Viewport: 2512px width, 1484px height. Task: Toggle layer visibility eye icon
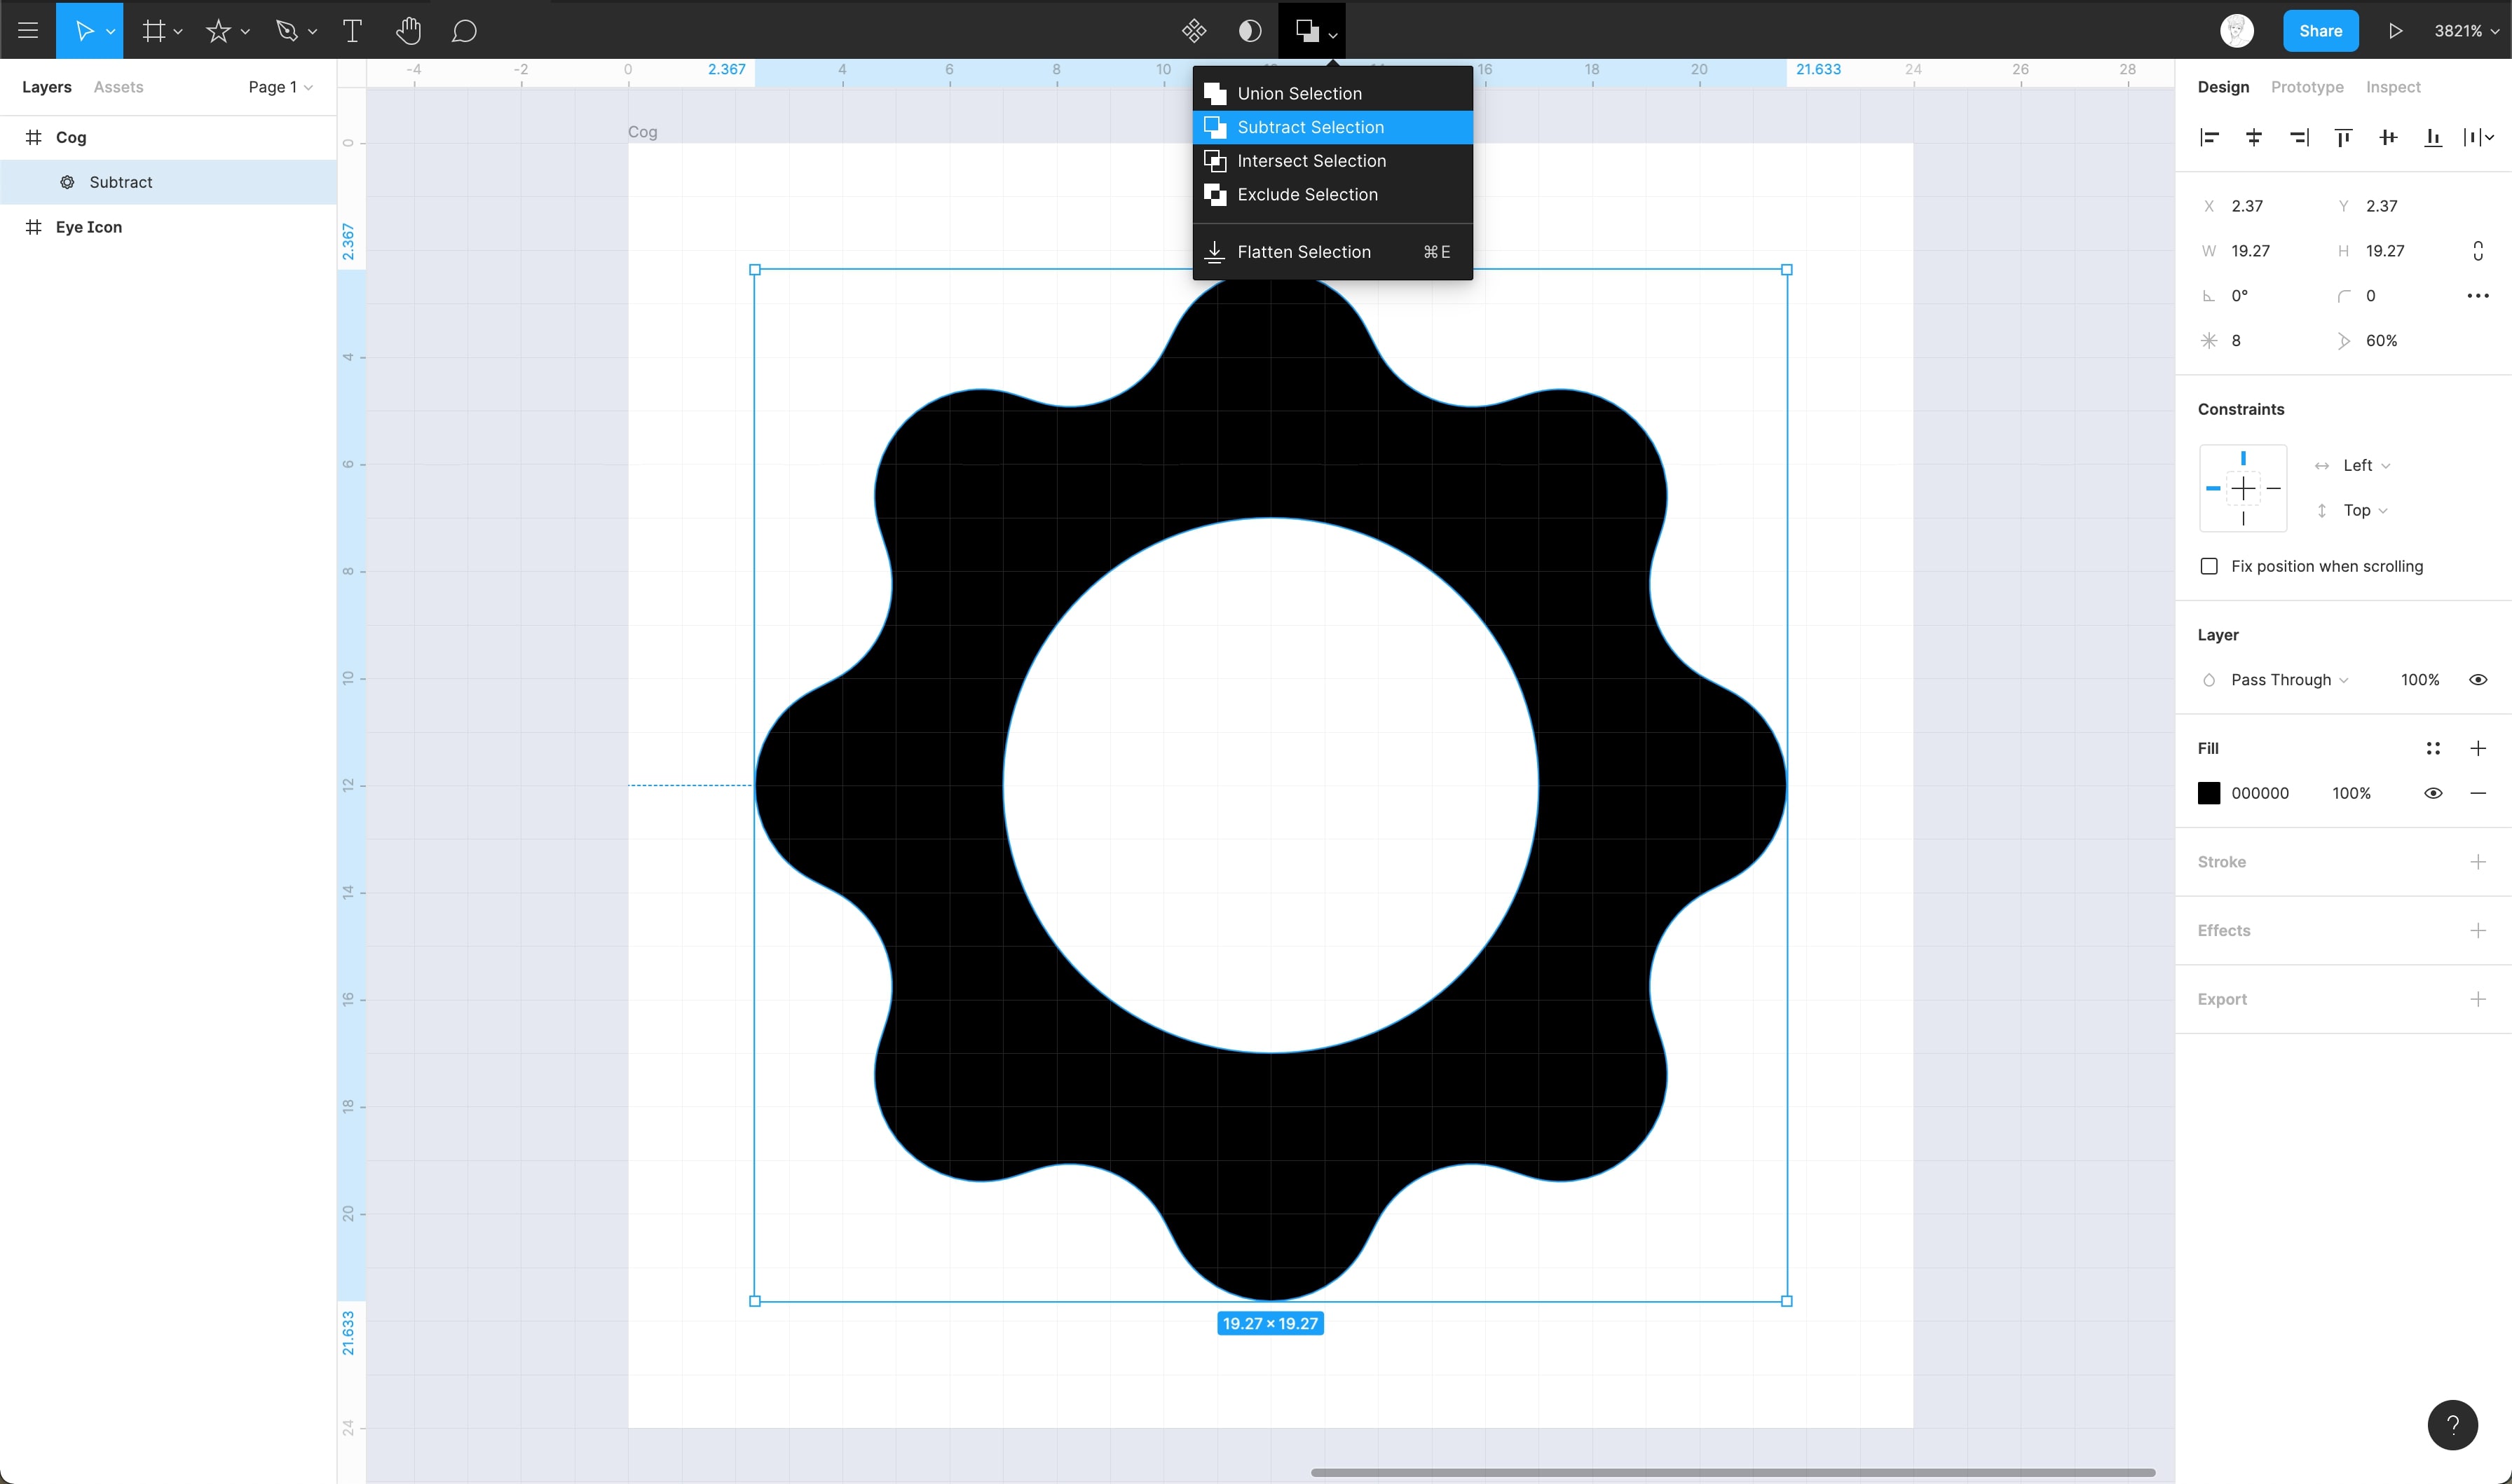click(x=2478, y=680)
